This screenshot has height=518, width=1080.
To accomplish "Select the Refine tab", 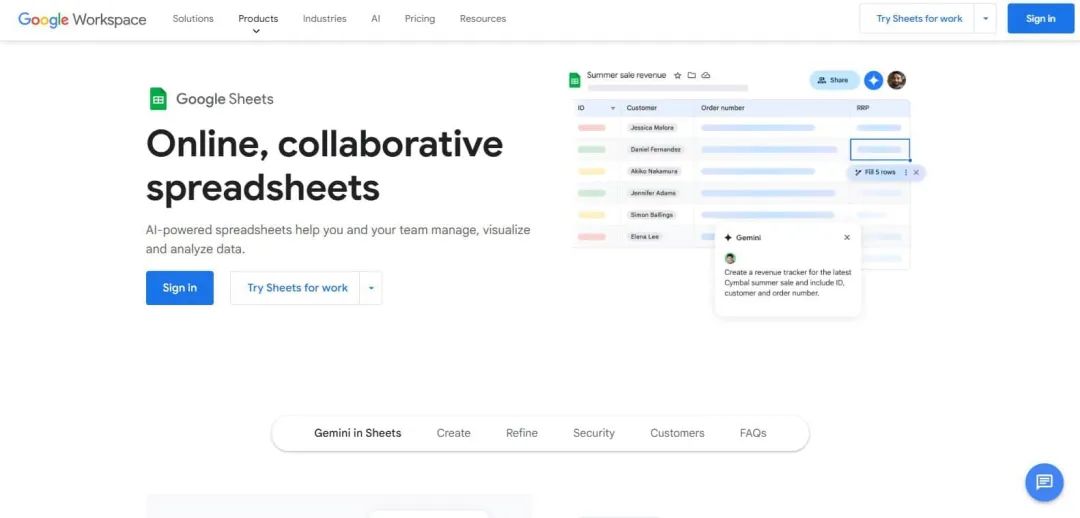I will (x=521, y=433).
